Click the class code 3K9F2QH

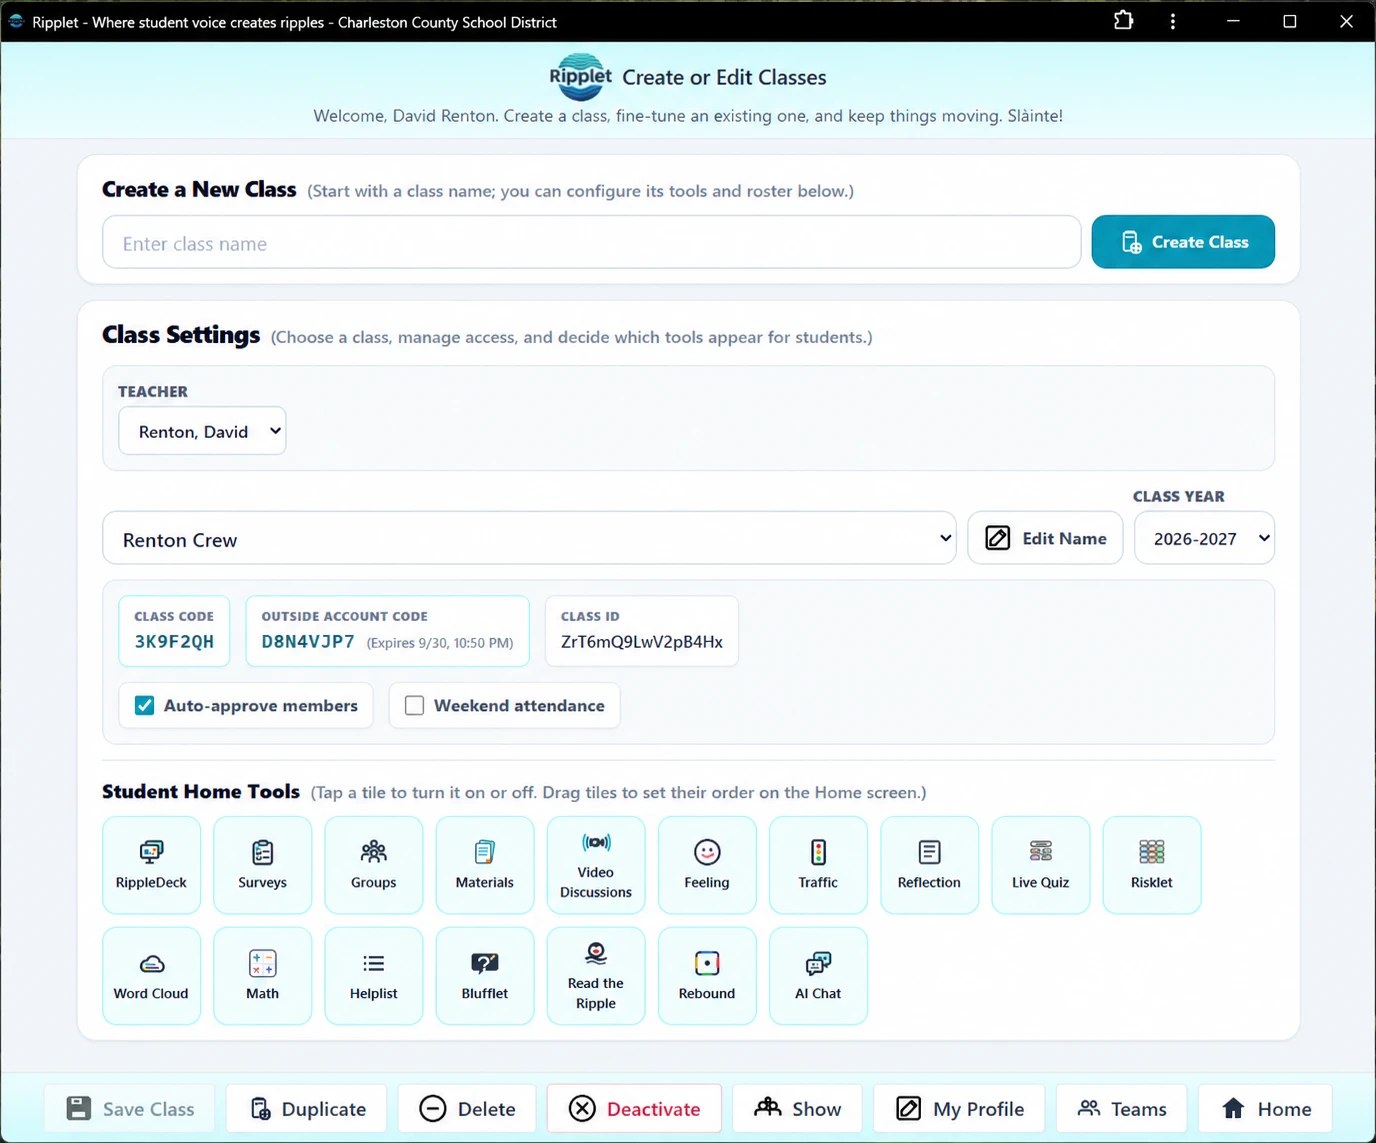pos(174,642)
